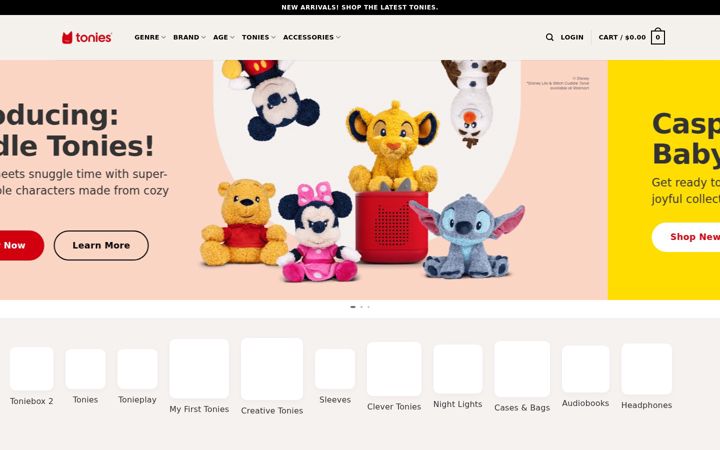Go to the Login page
Viewport: 720px width, 450px height.
tap(572, 37)
